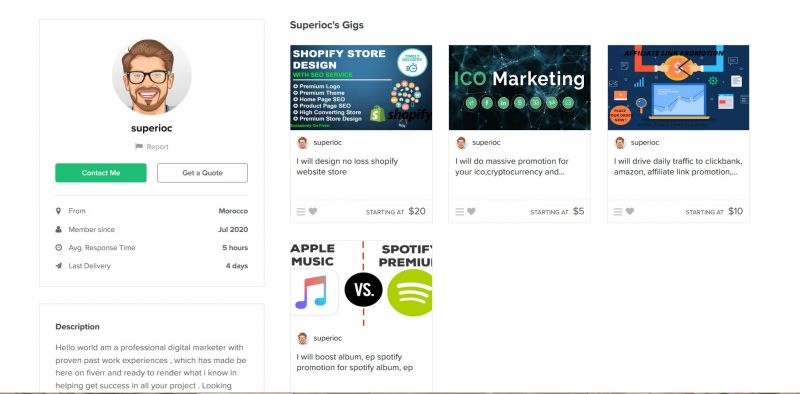Open the Shopify Store Design gig thumbnail

(x=361, y=87)
